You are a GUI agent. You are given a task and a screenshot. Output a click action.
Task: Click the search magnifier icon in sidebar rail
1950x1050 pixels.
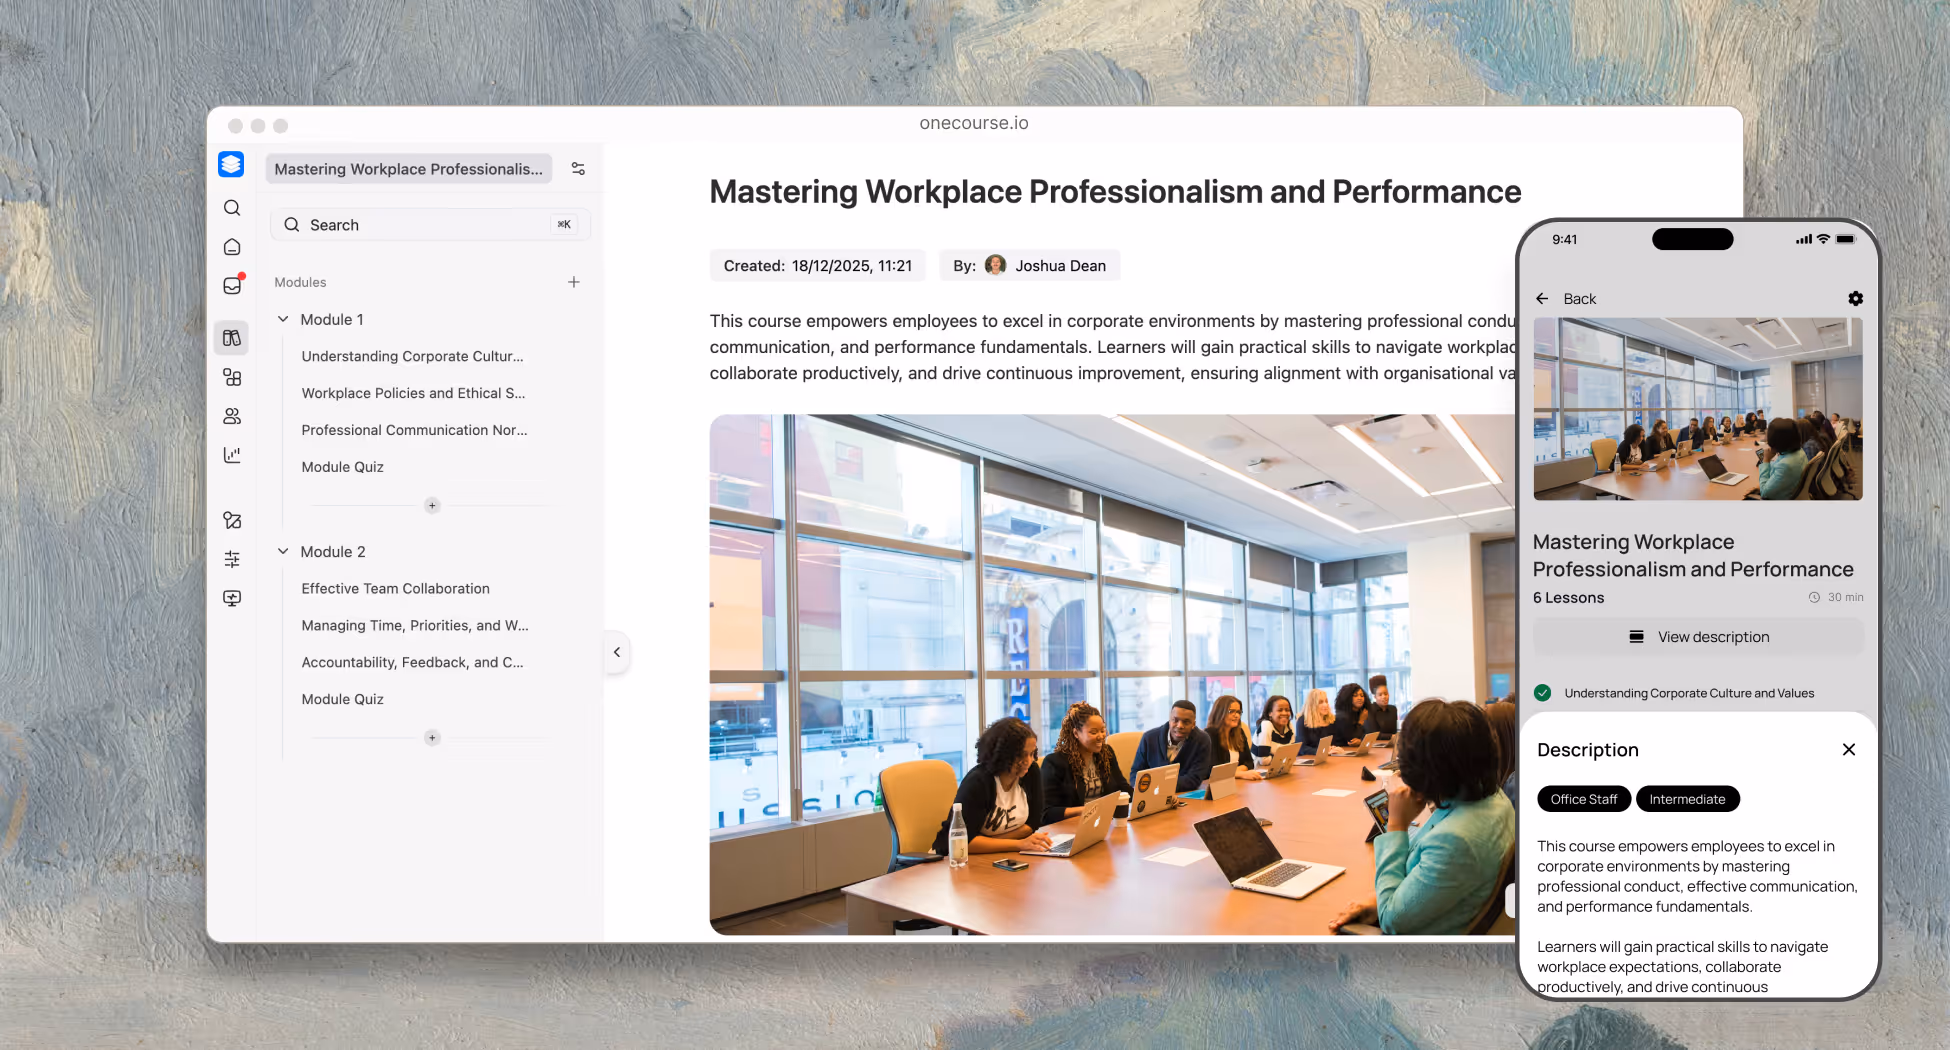pos(232,208)
